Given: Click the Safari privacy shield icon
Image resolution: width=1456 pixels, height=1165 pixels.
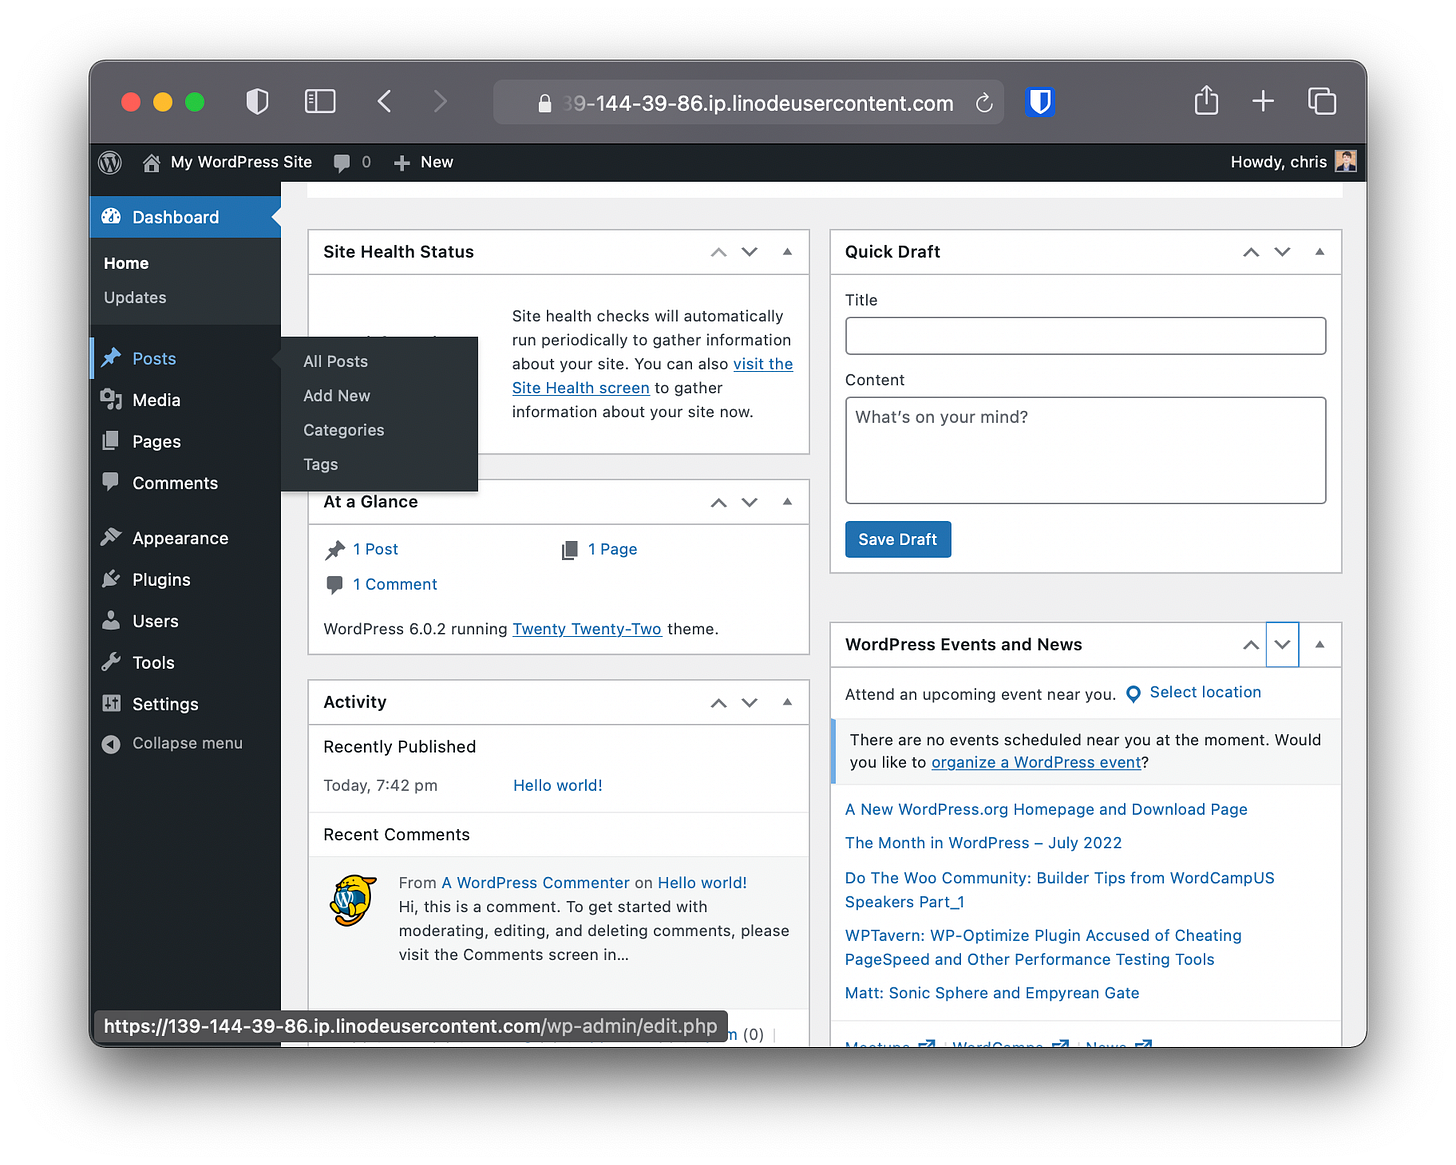Looking at the screenshot, I should pyautogui.click(x=257, y=101).
